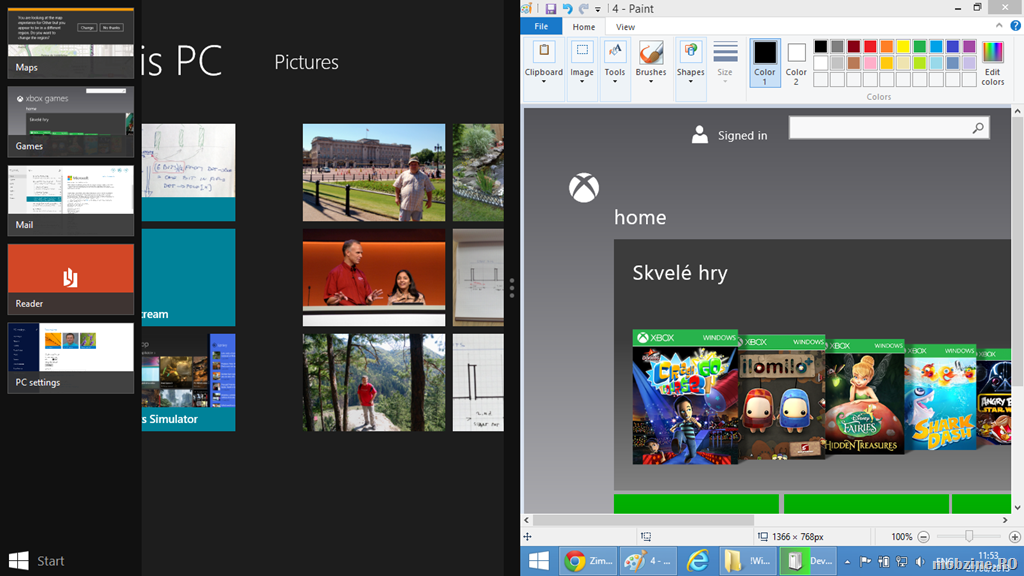Click Start button in app switcher
The image size is (1024, 576).
point(37,560)
